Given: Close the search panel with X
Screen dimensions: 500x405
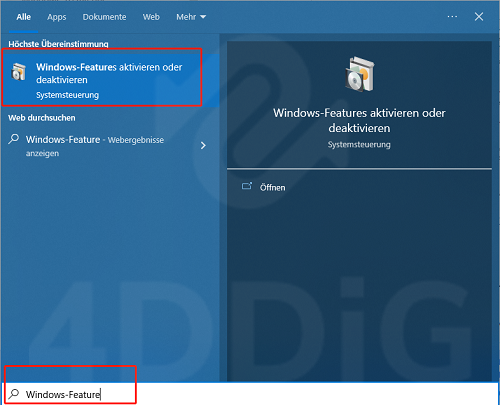Looking at the screenshot, I should pos(479,17).
